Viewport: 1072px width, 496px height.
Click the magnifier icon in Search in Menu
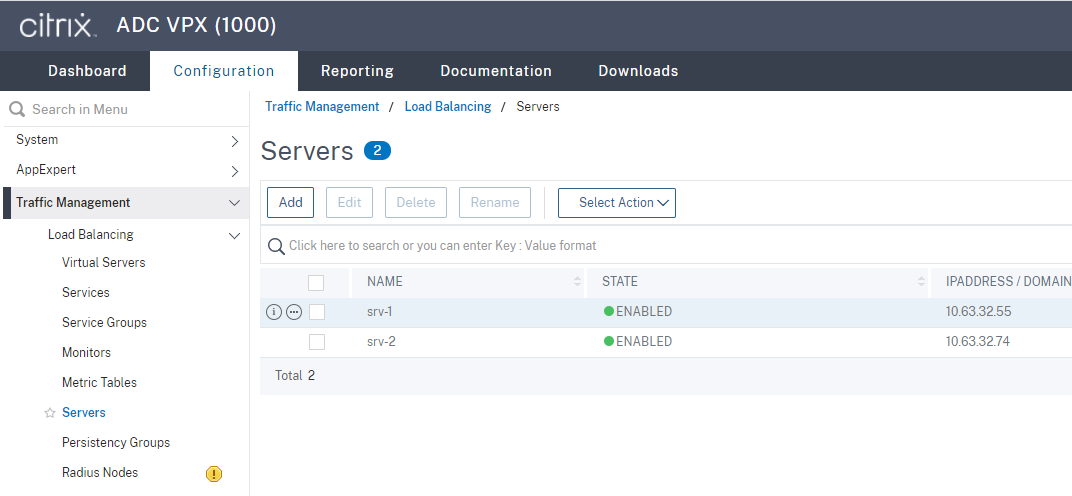17,109
